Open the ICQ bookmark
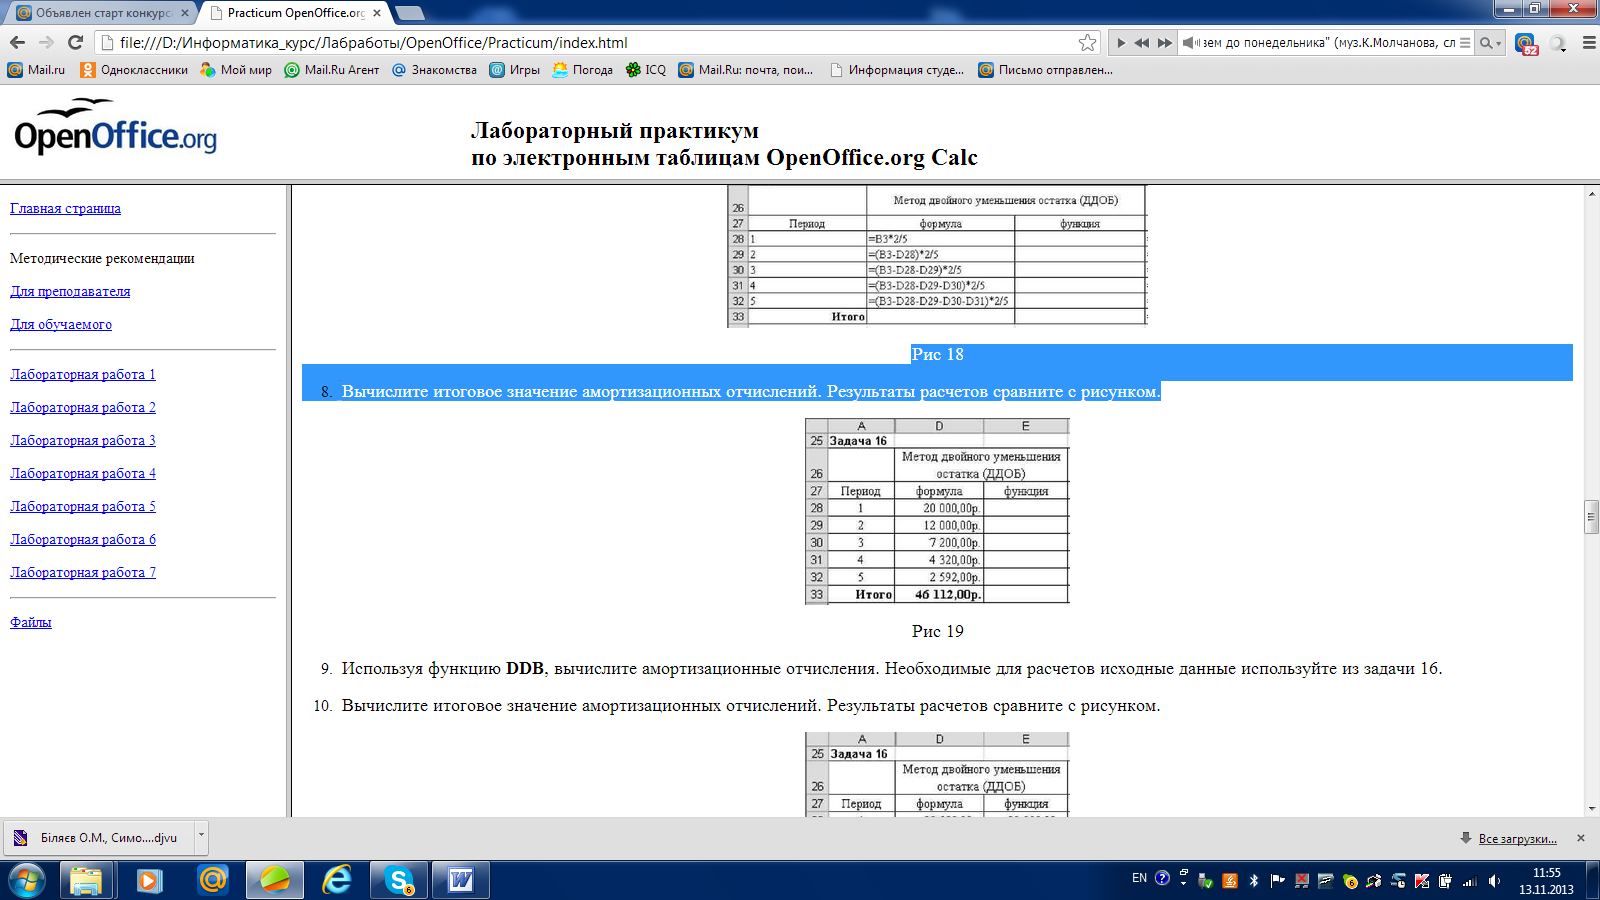1600x900 pixels. tap(646, 70)
